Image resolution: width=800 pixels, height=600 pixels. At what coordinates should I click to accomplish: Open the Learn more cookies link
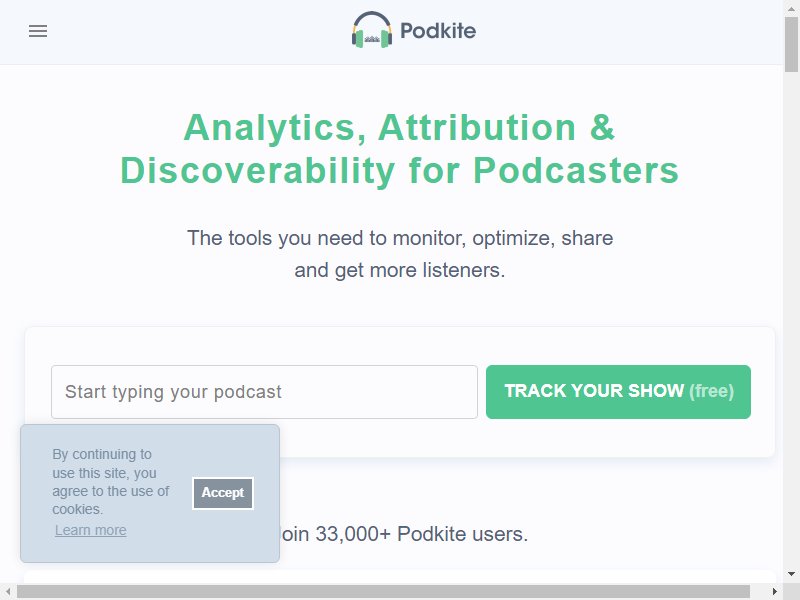91,530
